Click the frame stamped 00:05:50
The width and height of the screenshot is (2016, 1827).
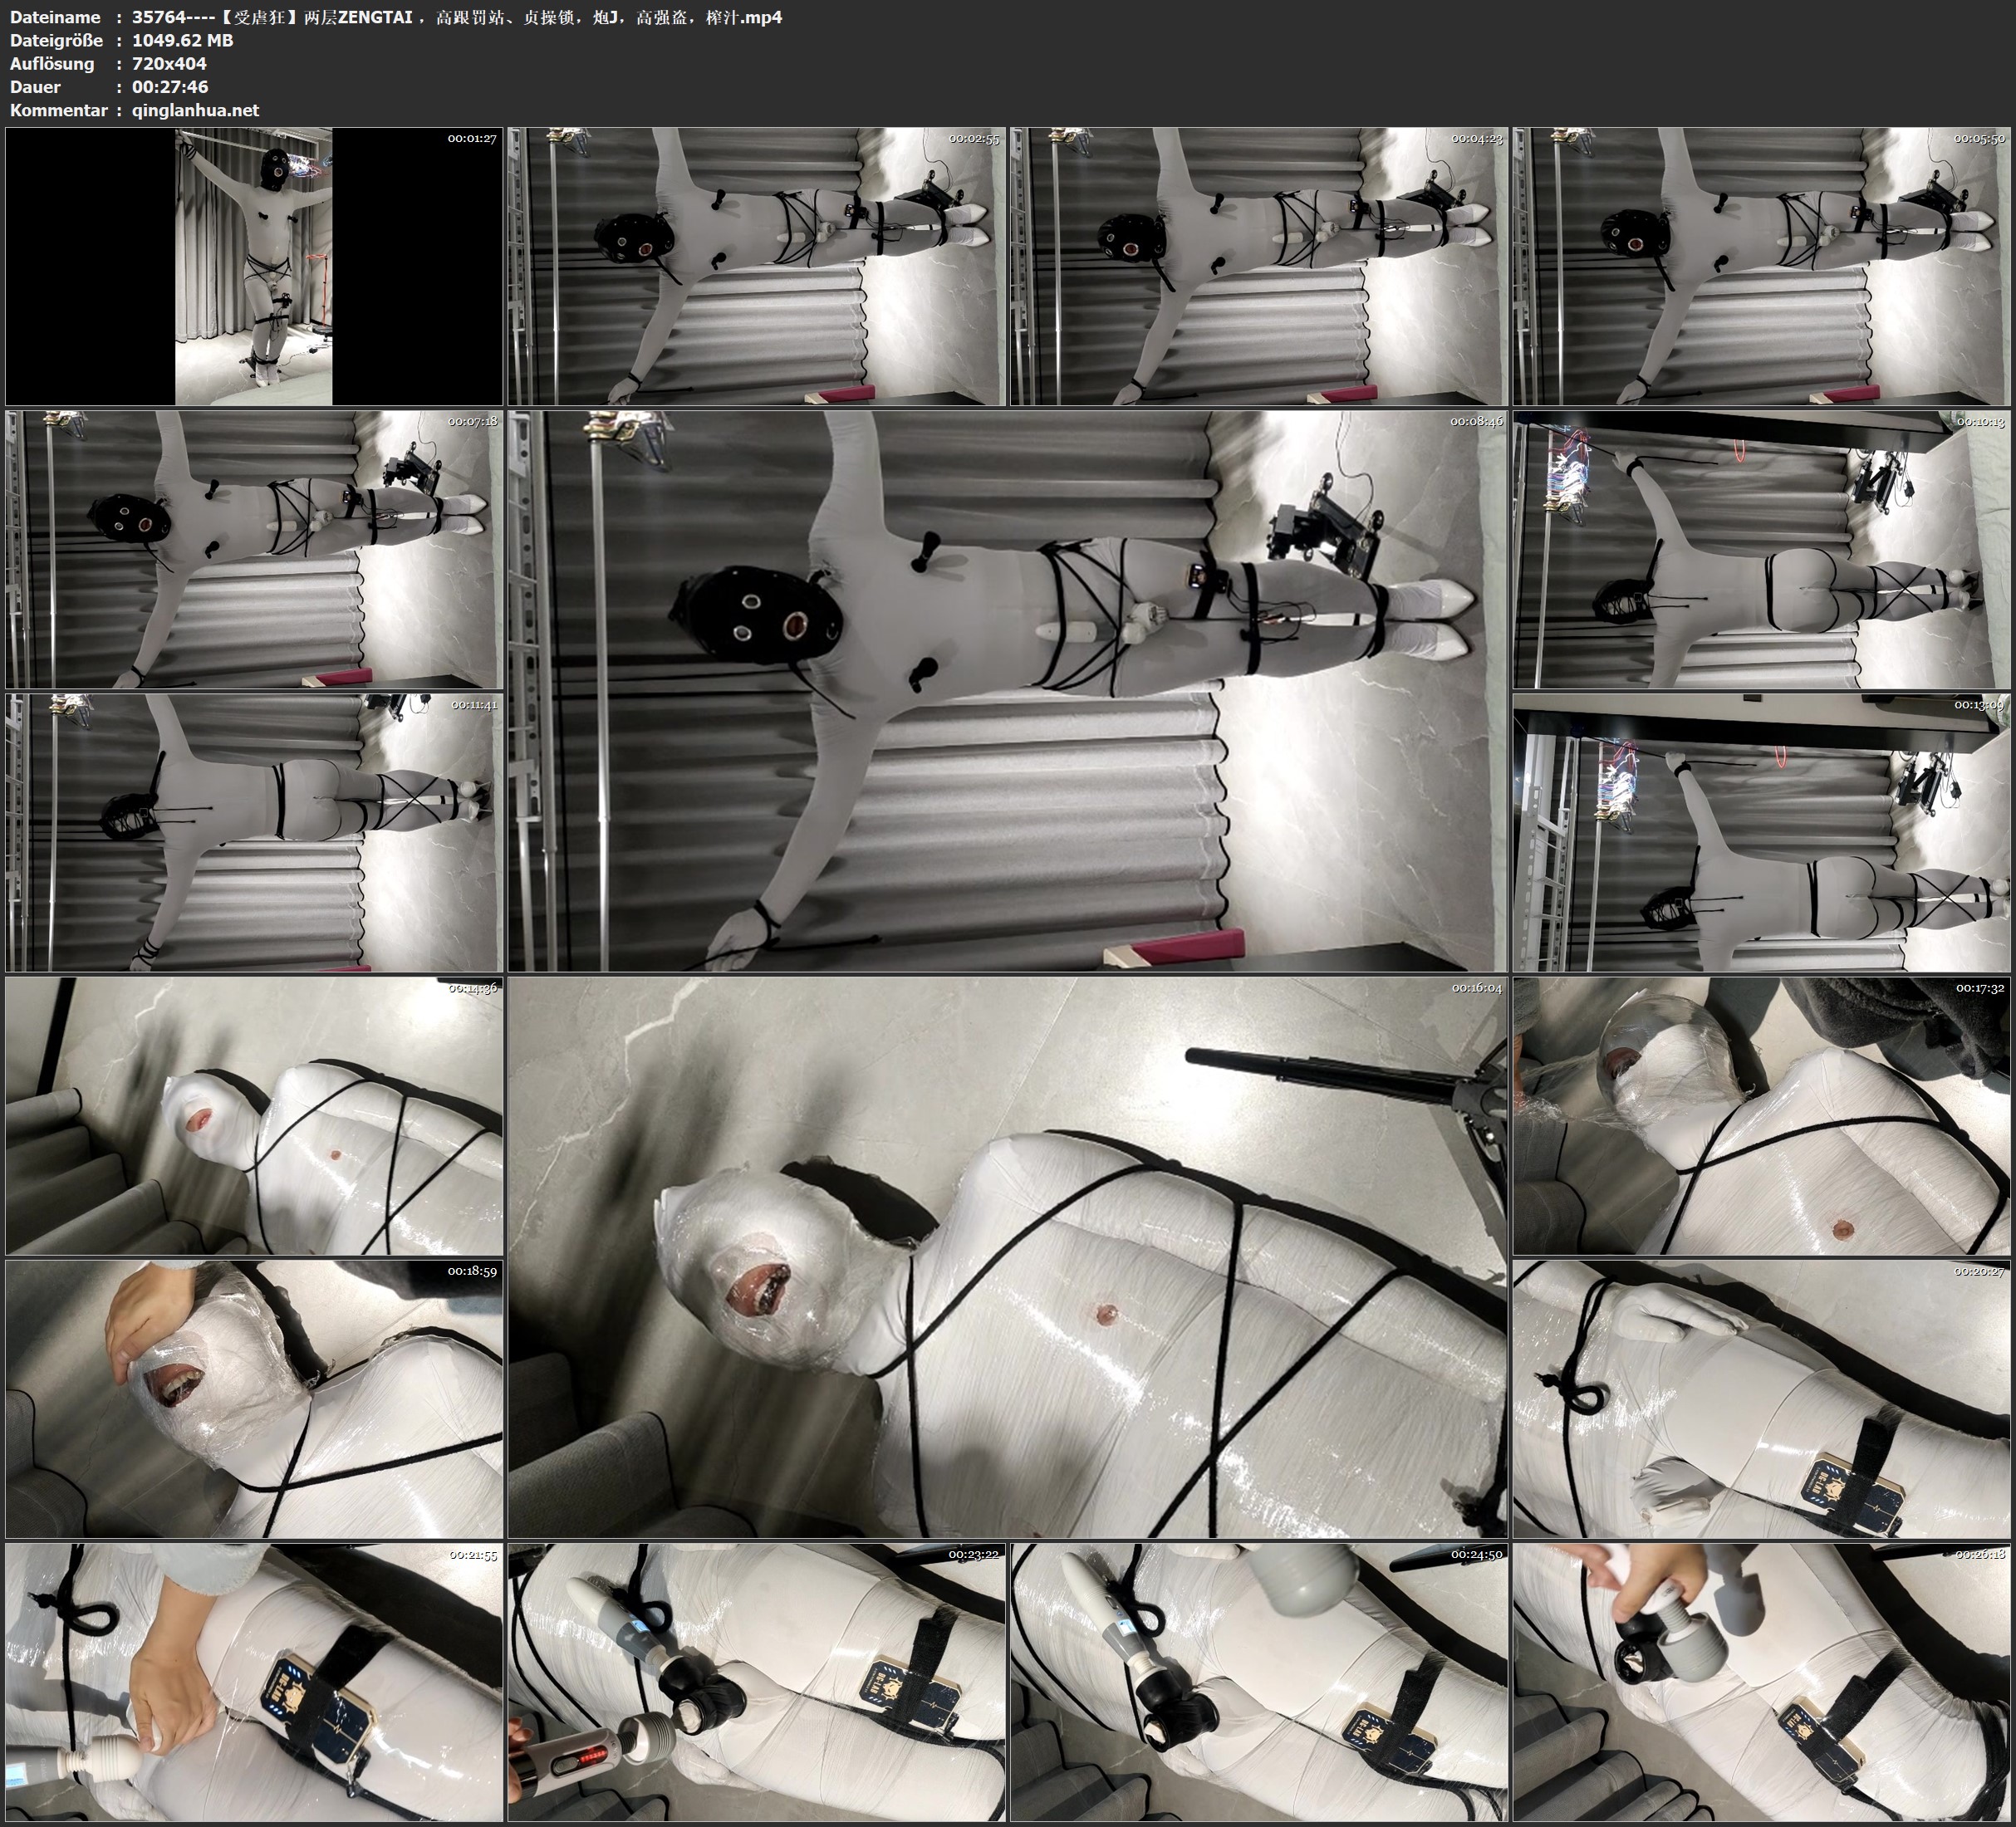click(x=1762, y=266)
